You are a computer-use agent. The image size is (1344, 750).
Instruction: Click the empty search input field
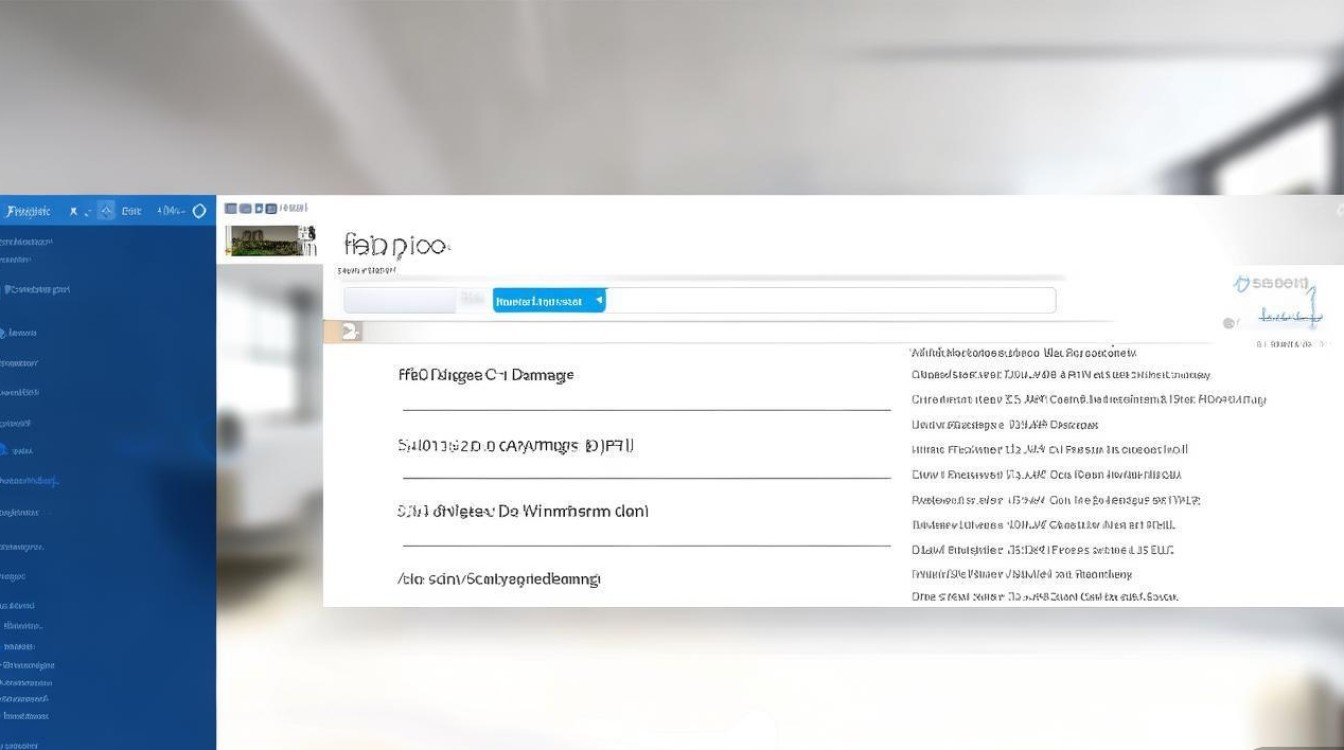830,300
